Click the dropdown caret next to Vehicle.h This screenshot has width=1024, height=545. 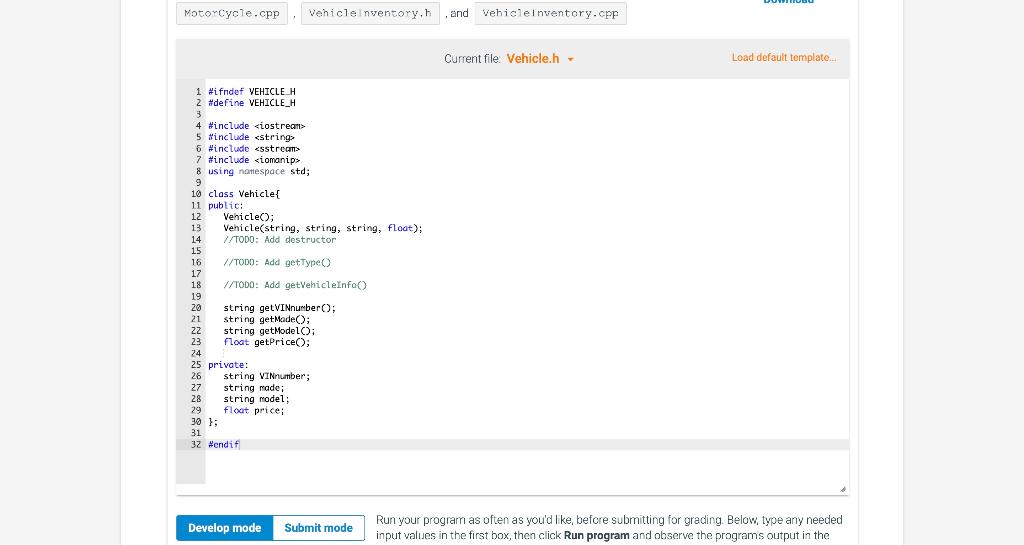click(570, 59)
